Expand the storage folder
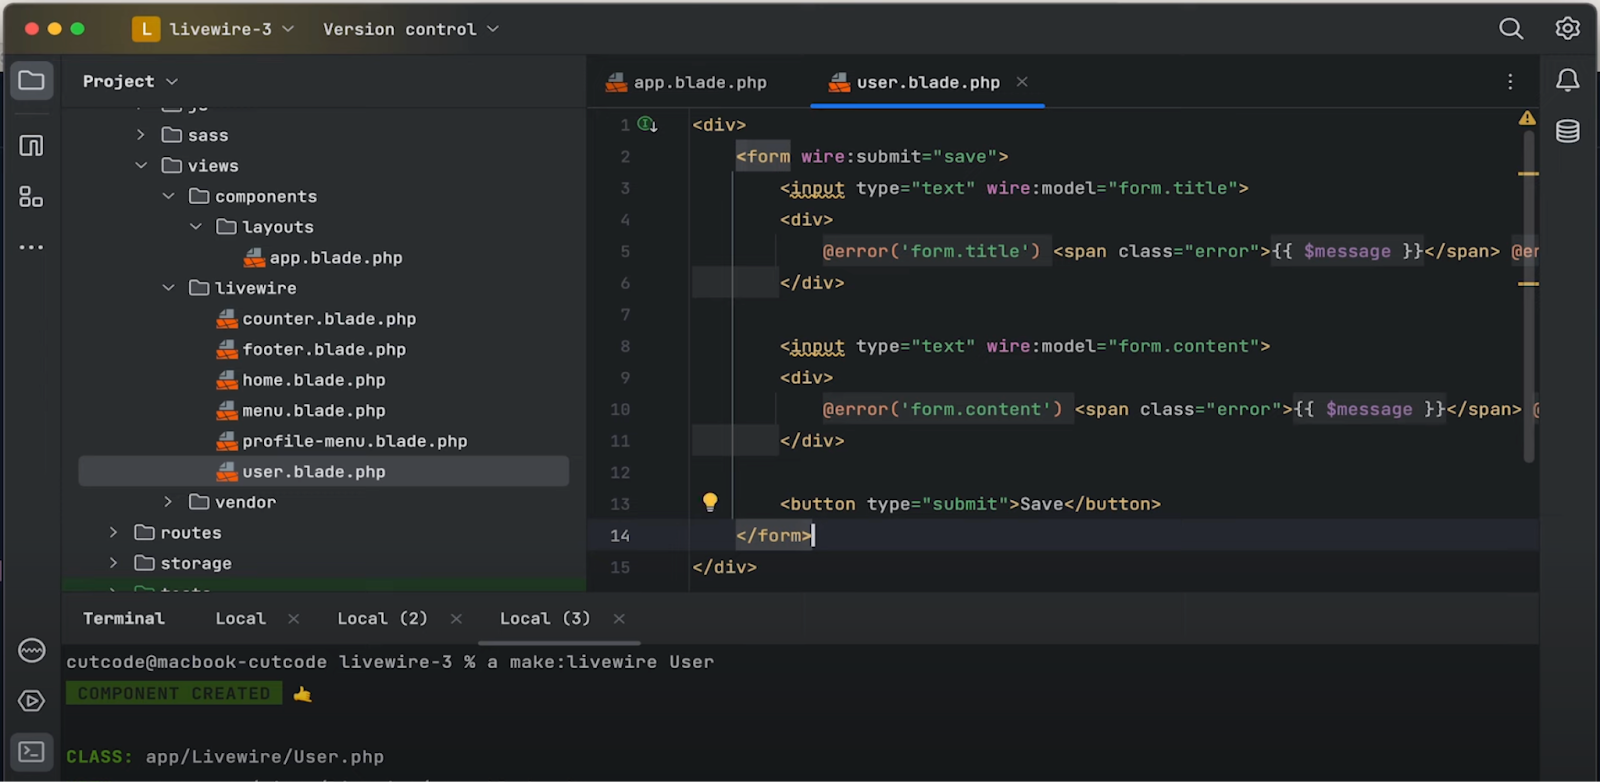Image resolution: width=1600 pixels, height=782 pixels. (114, 564)
